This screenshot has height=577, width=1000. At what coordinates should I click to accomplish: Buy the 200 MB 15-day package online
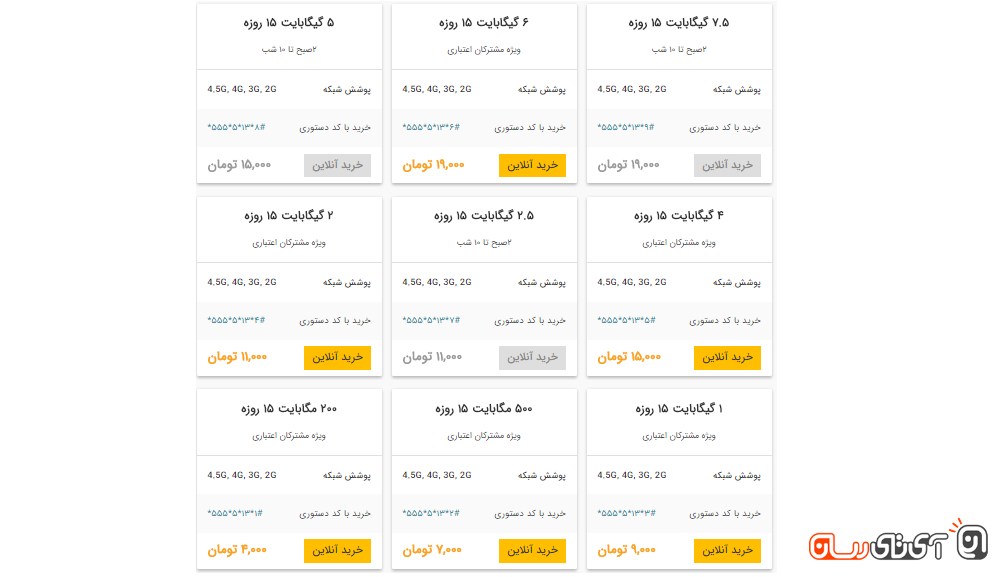pyautogui.click(x=337, y=550)
